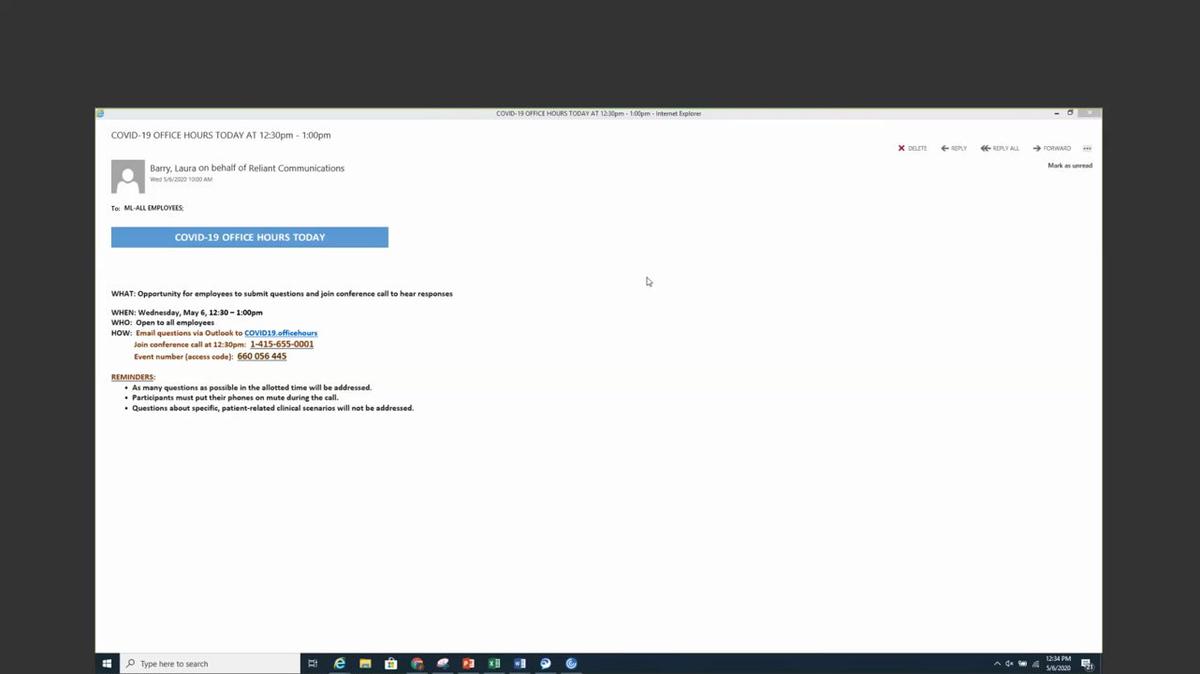This screenshot has height=674, width=1200.
Task: Choose Reply All for this message
Action: click(x=1000, y=148)
